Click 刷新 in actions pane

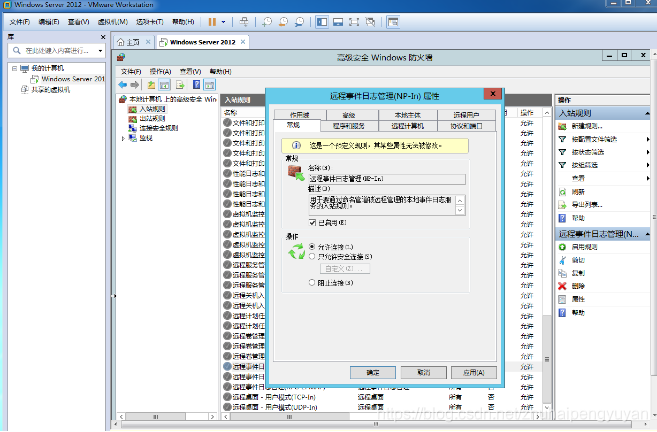(x=578, y=192)
